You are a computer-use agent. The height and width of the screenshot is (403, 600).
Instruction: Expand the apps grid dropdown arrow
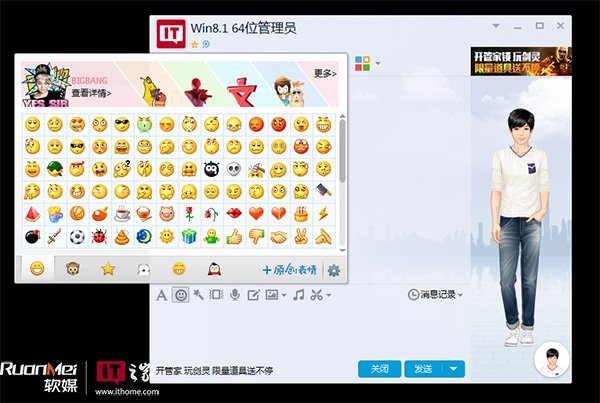[378, 64]
